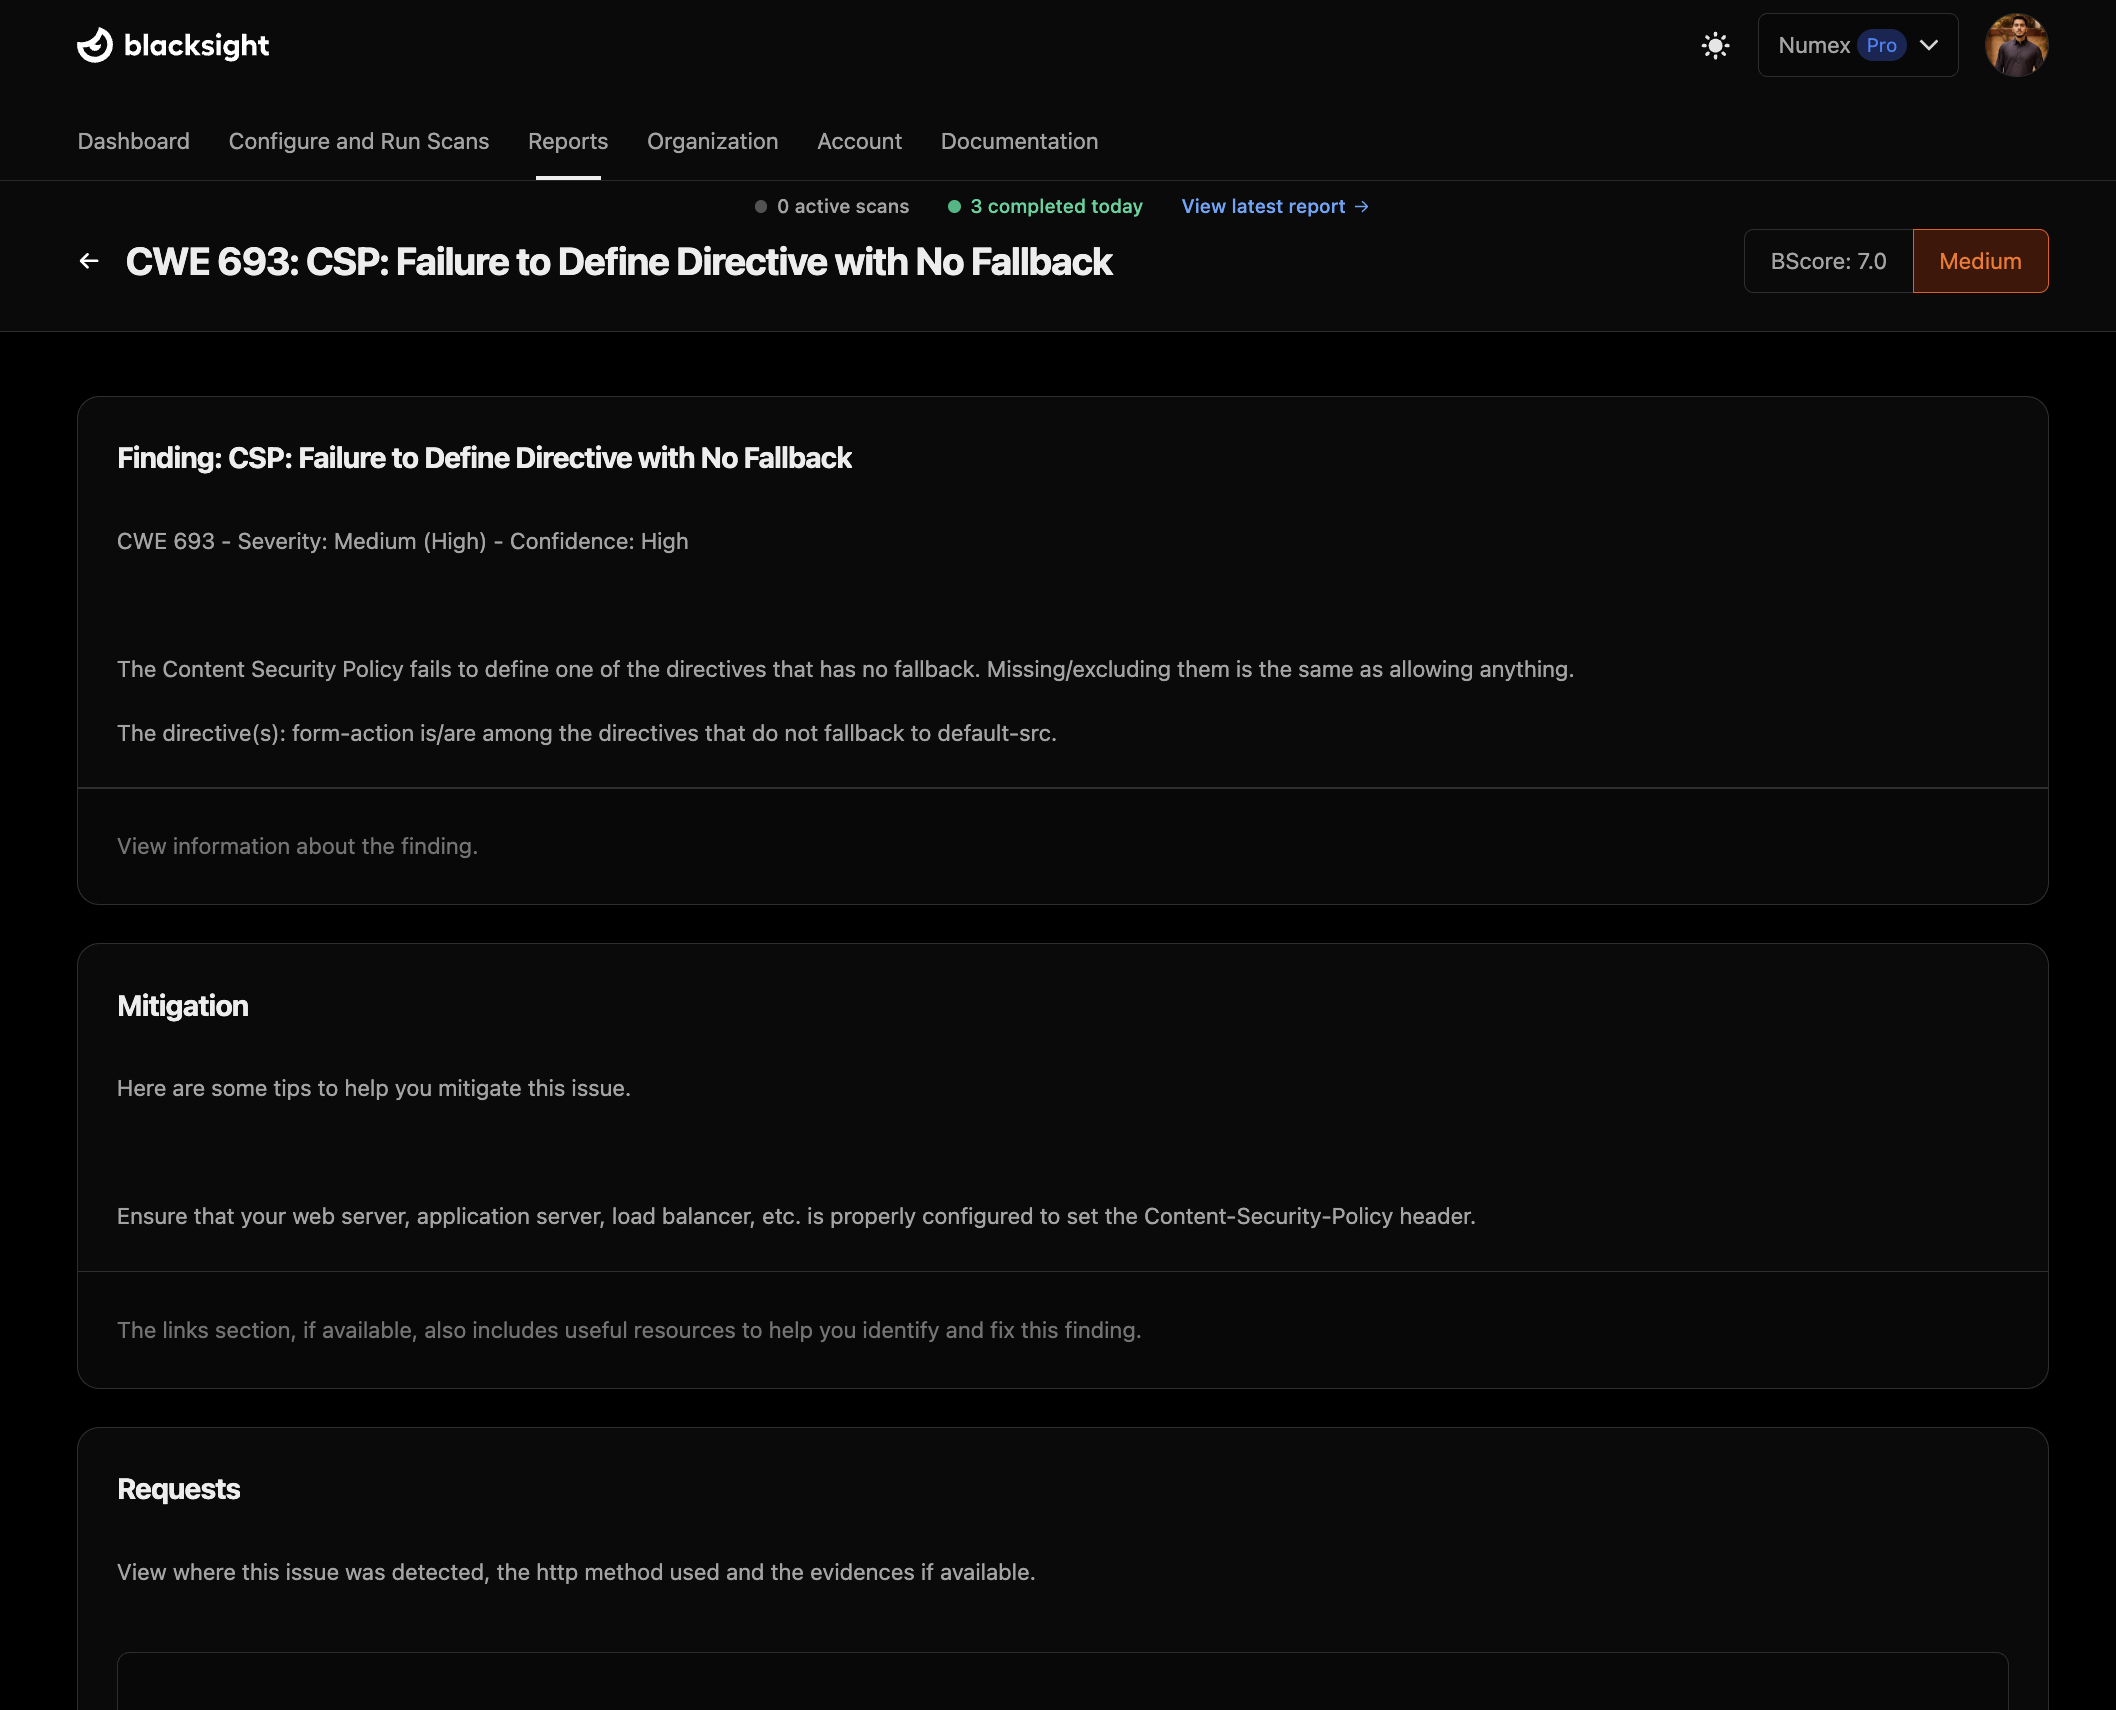Click the blacksight wordmark text
This screenshot has width=2116, height=1710.
tap(197, 45)
